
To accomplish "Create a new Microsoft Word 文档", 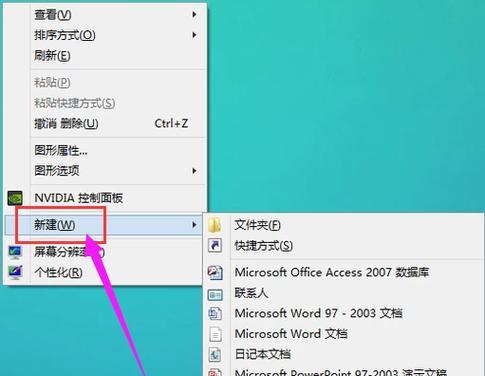I will point(344,334).
